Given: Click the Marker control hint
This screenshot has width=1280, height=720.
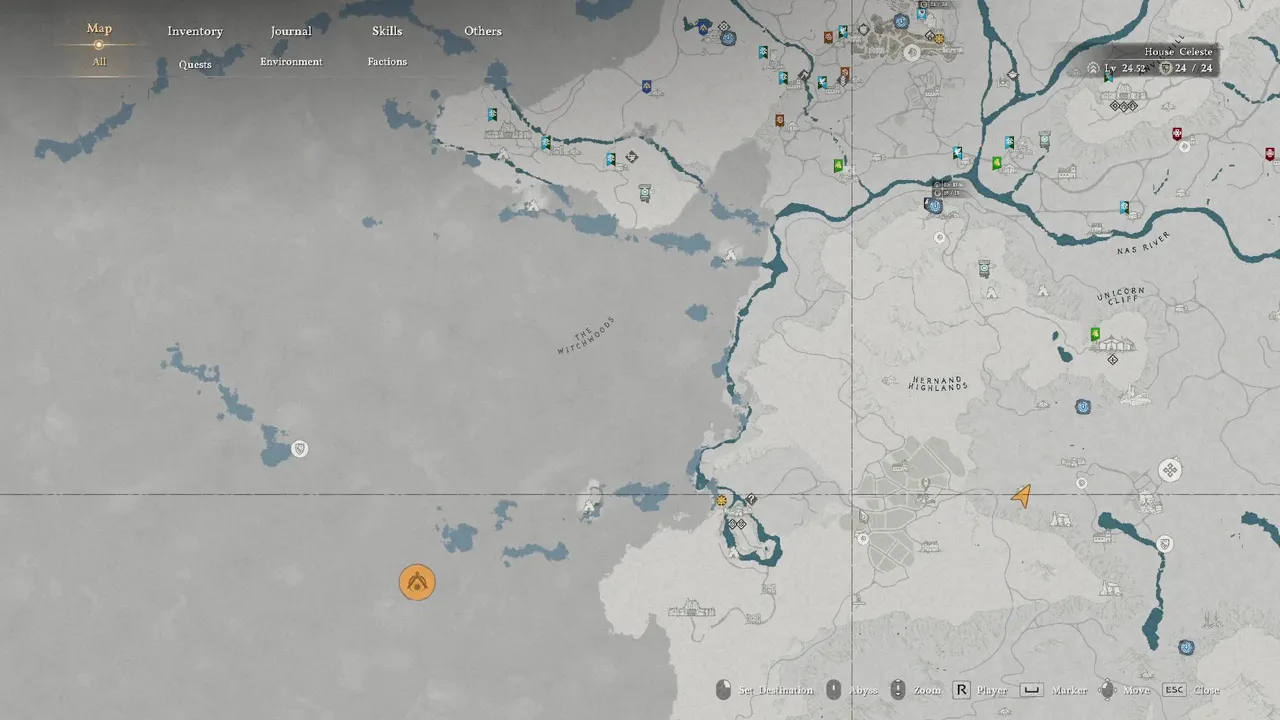Looking at the screenshot, I should pyautogui.click(x=1068, y=690).
